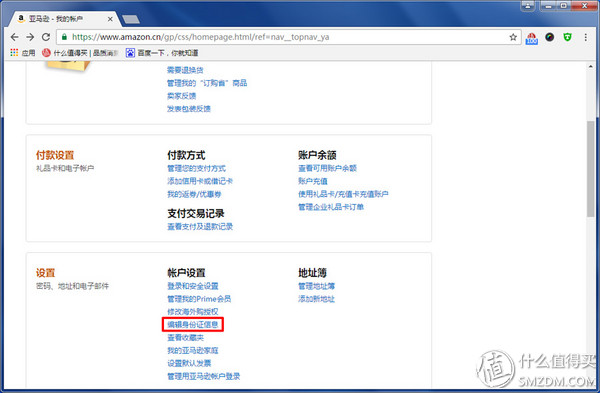This screenshot has width=600, height=393.
Task: Open 管理我的Prime会员 link
Action: coord(199,299)
